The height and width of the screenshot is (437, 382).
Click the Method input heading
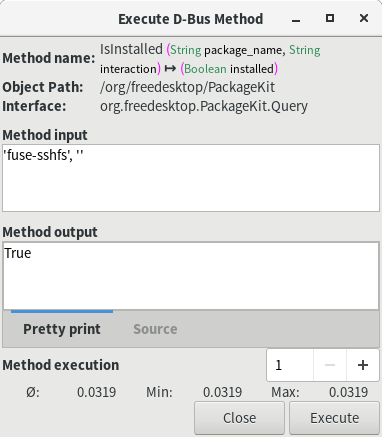click(45, 135)
